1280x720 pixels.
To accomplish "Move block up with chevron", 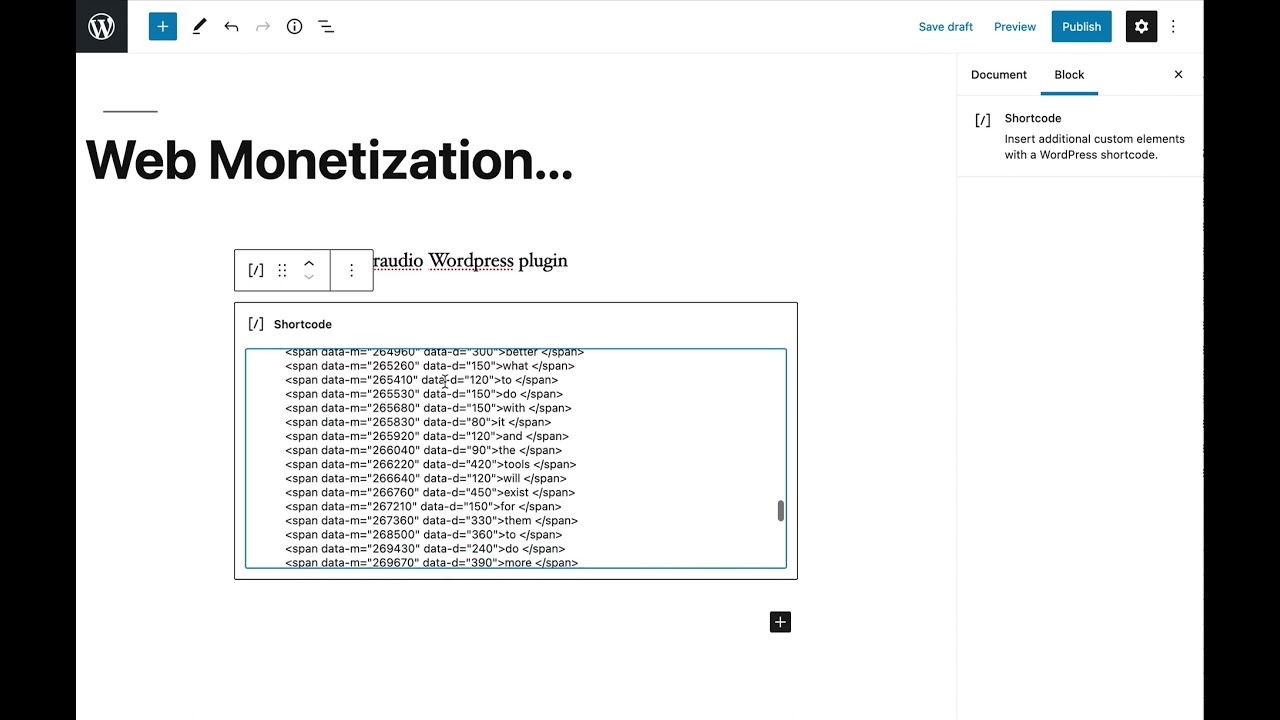I will tap(309, 263).
